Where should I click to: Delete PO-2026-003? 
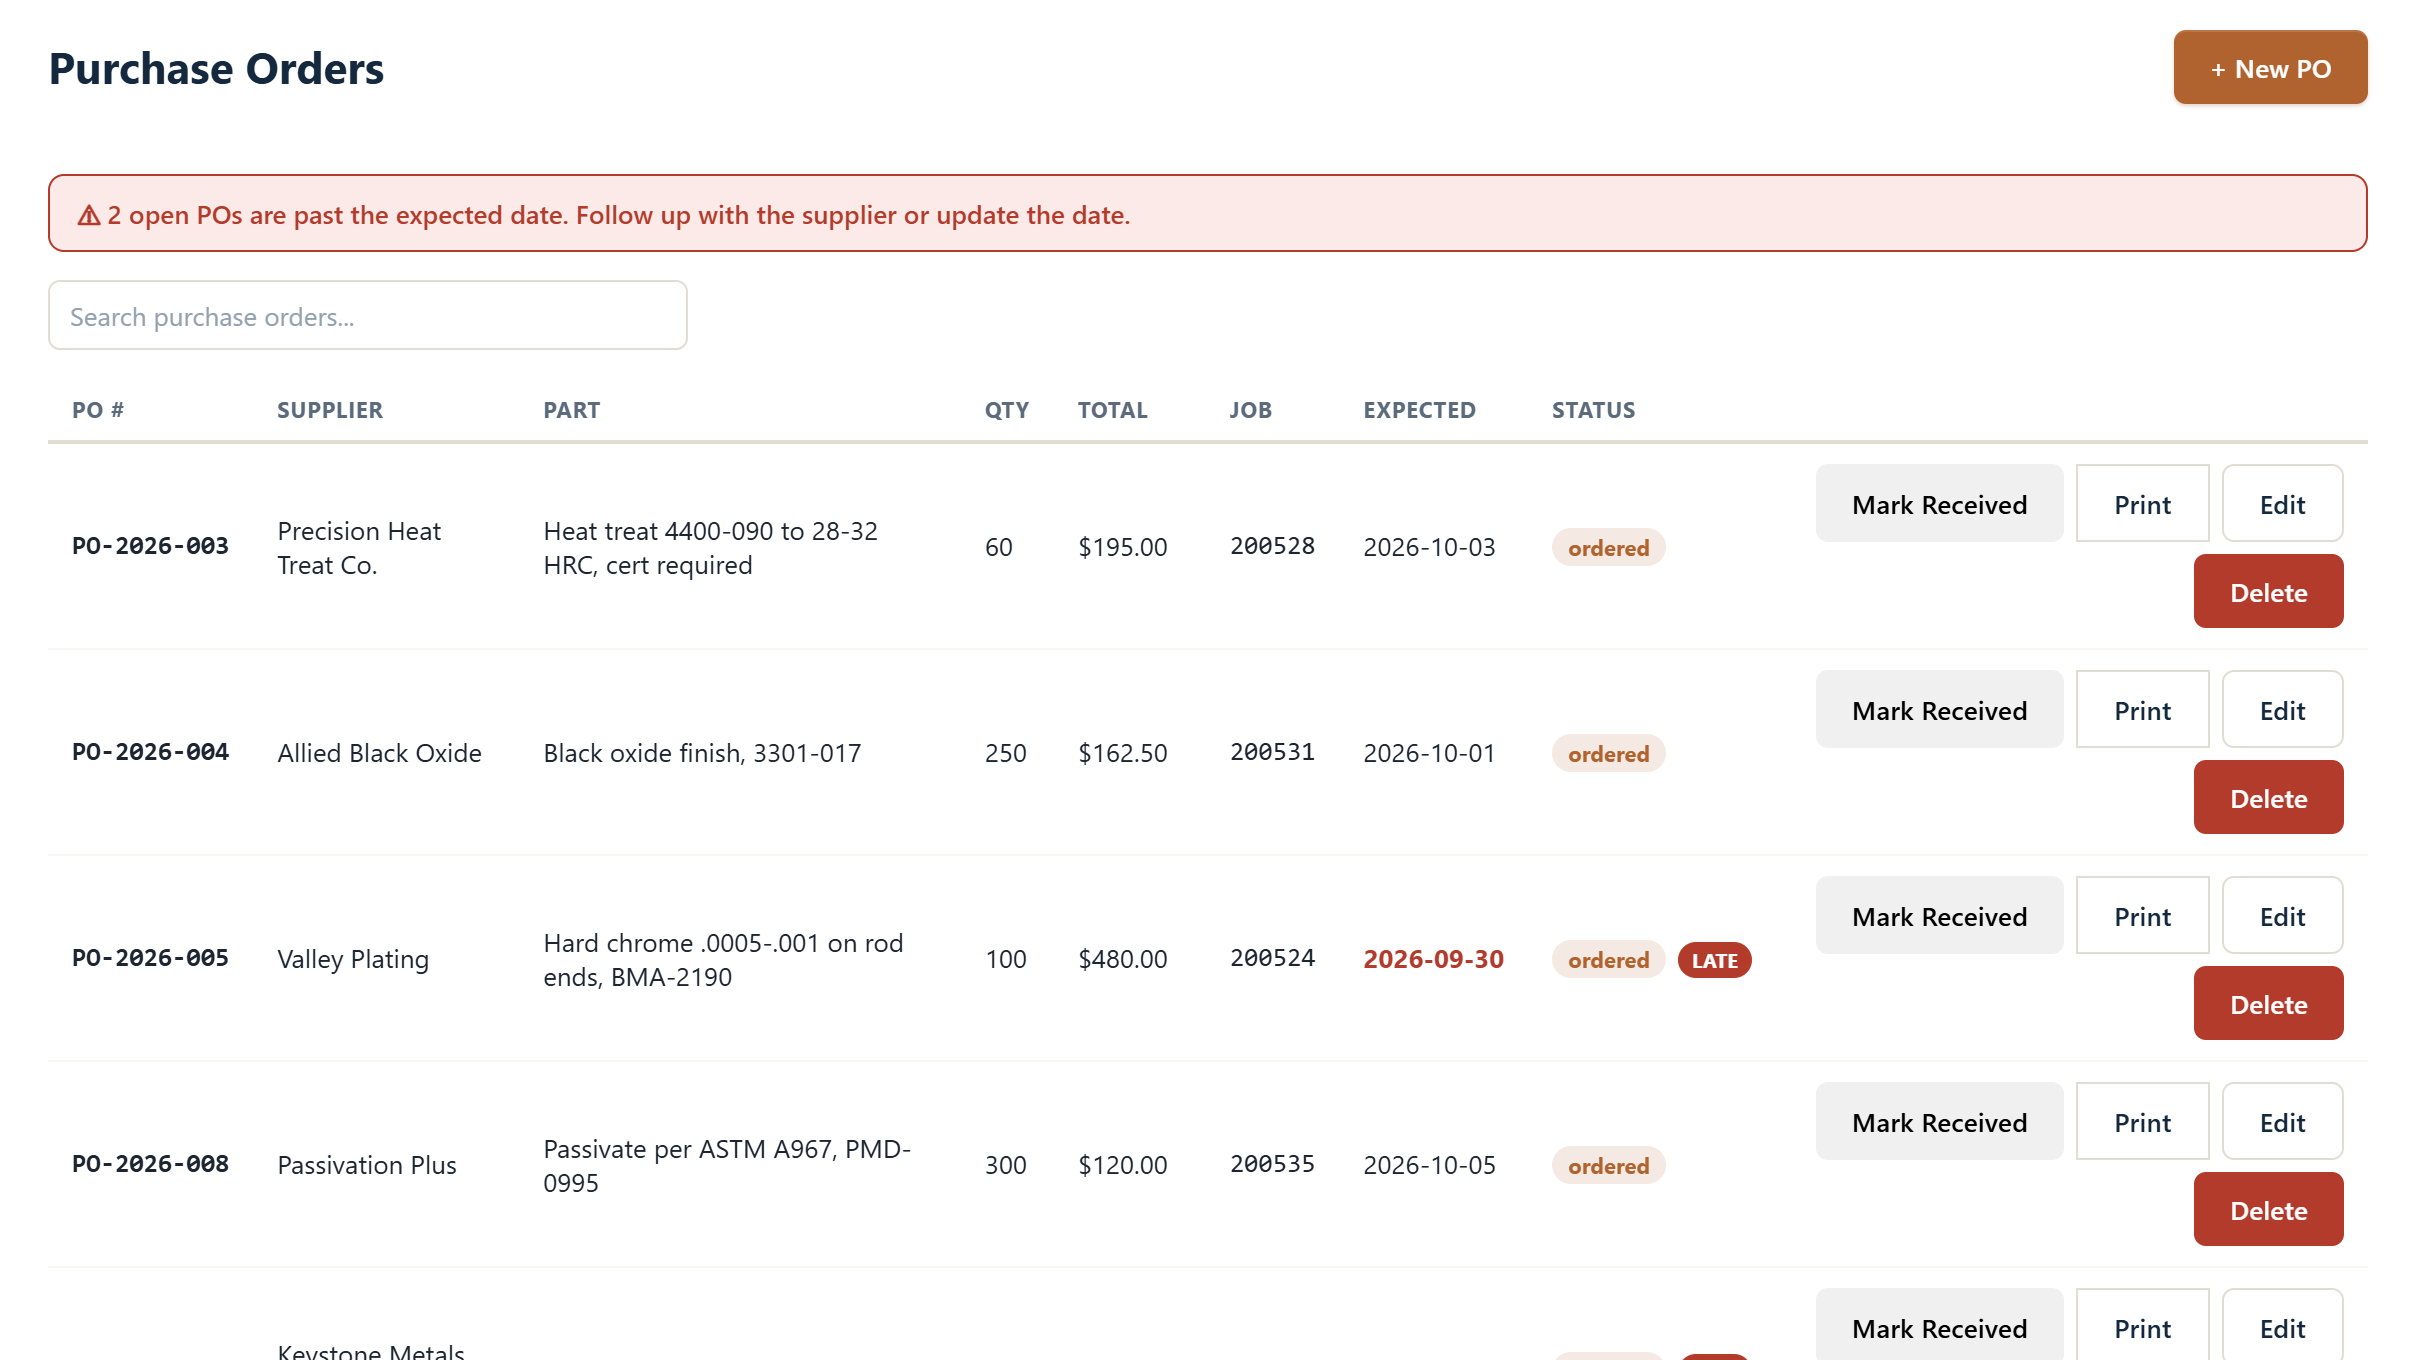[2268, 592]
